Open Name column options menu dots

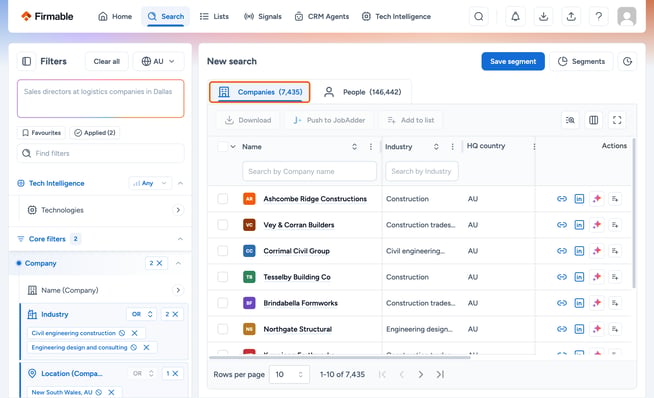pos(371,147)
